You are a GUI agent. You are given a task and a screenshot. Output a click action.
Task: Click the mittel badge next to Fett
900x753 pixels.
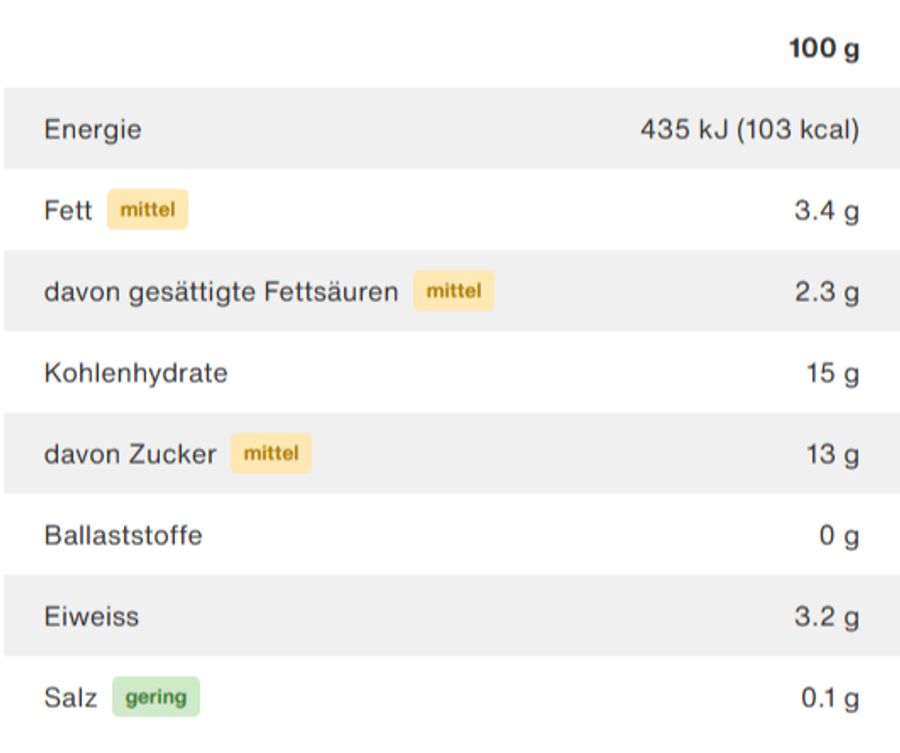pos(148,210)
